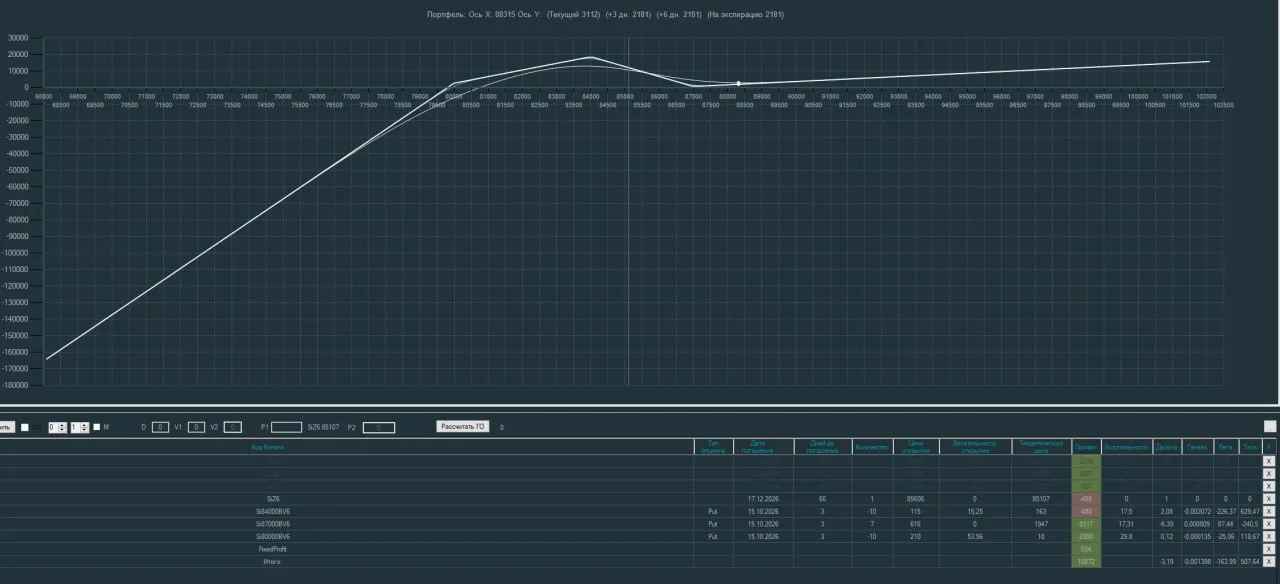Click the partially visible button at far left
The width and height of the screenshot is (1280, 584).
click(x=7, y=427)
